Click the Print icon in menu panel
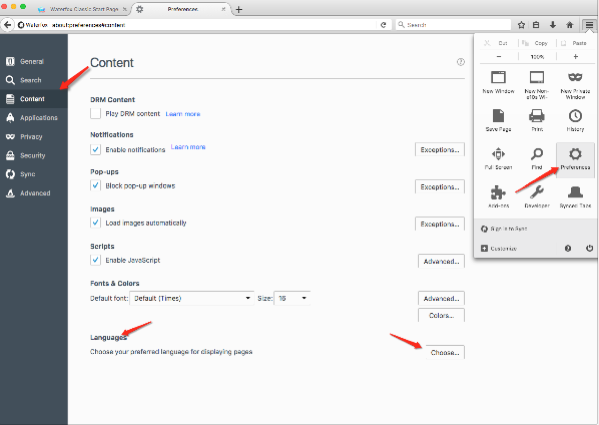The width and height of the screenshot is (599, 425). [537, 116]
